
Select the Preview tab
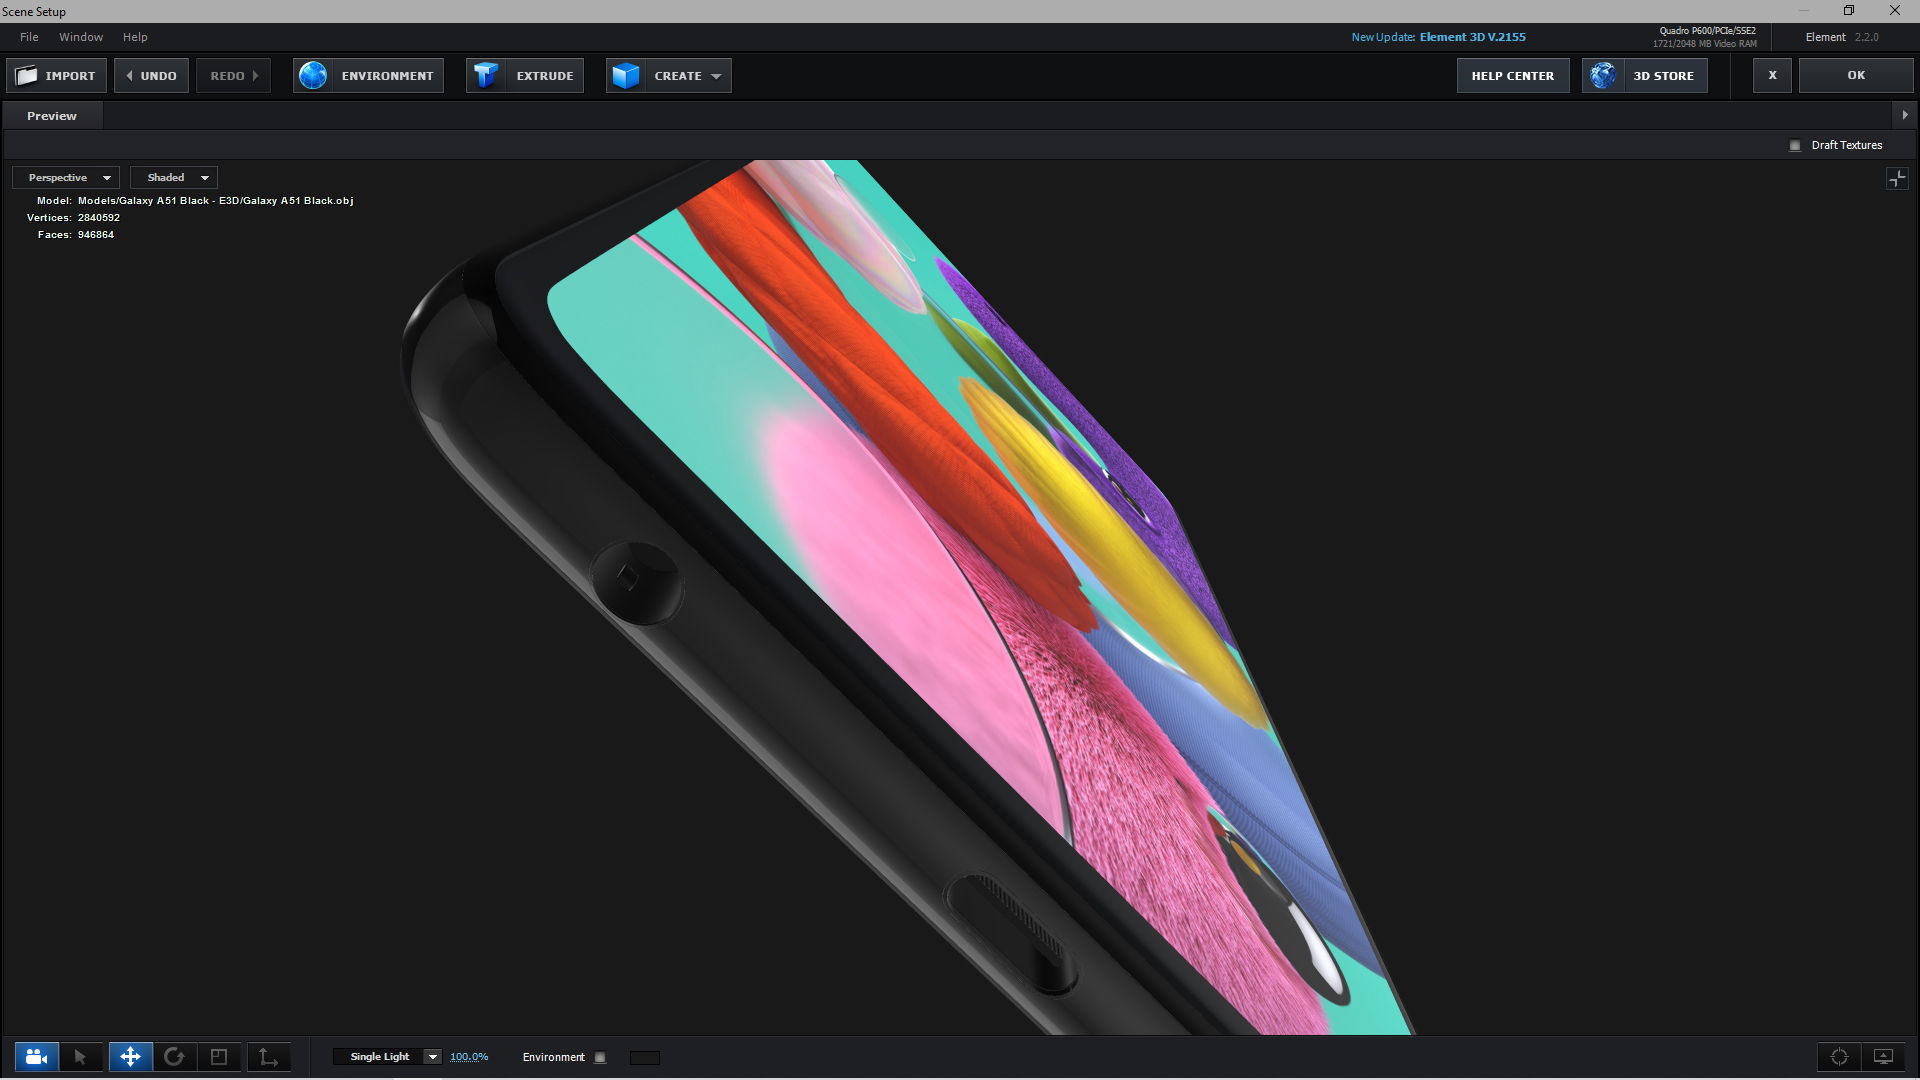coord(52,116)
